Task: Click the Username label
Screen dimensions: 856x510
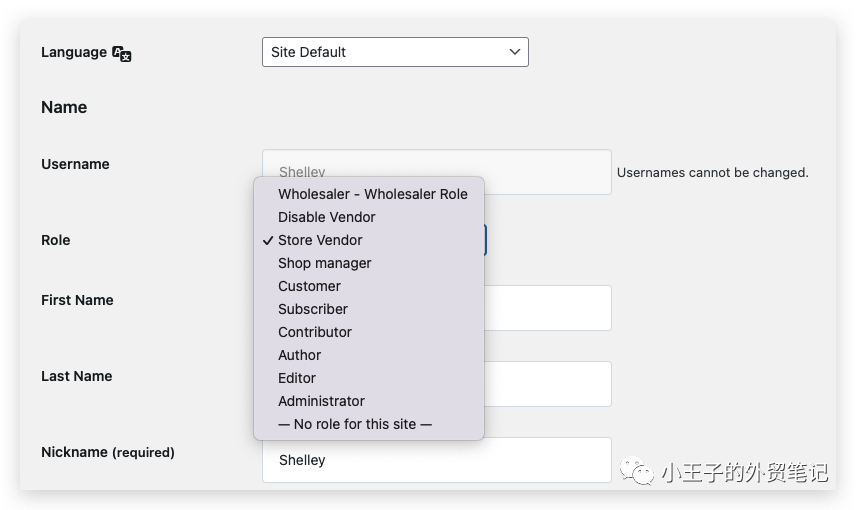Action: coord(75,164)
